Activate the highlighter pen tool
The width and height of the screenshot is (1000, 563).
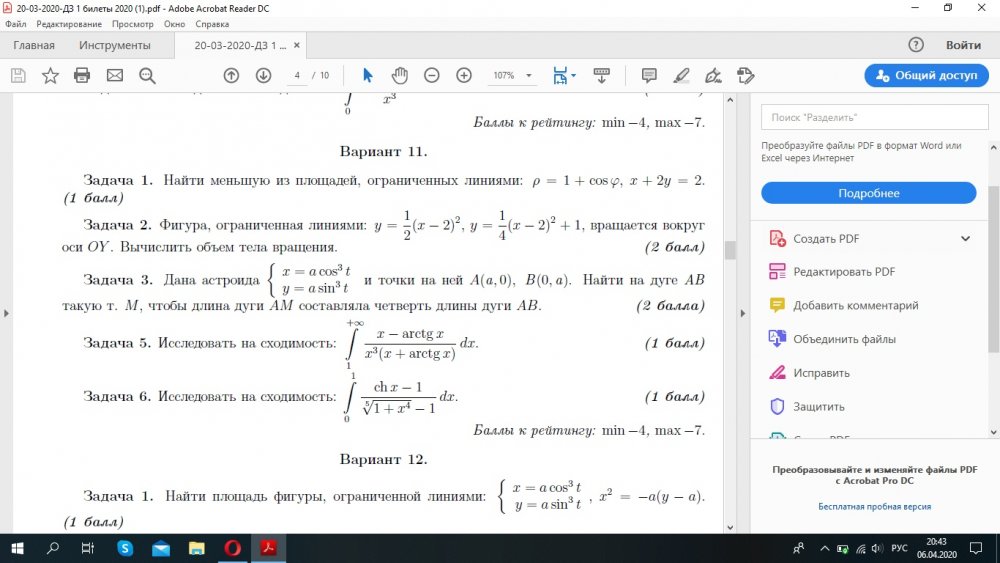tap(681, 75)
